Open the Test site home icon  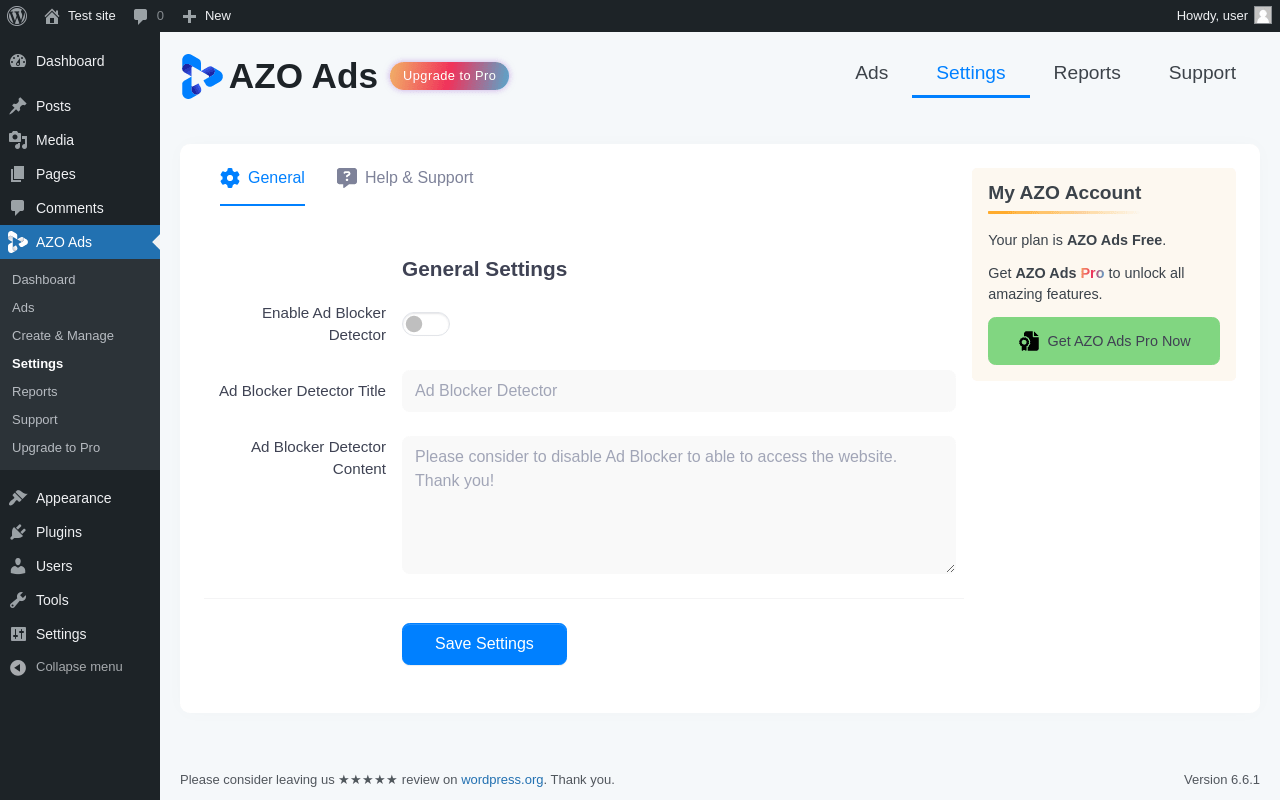52,16
